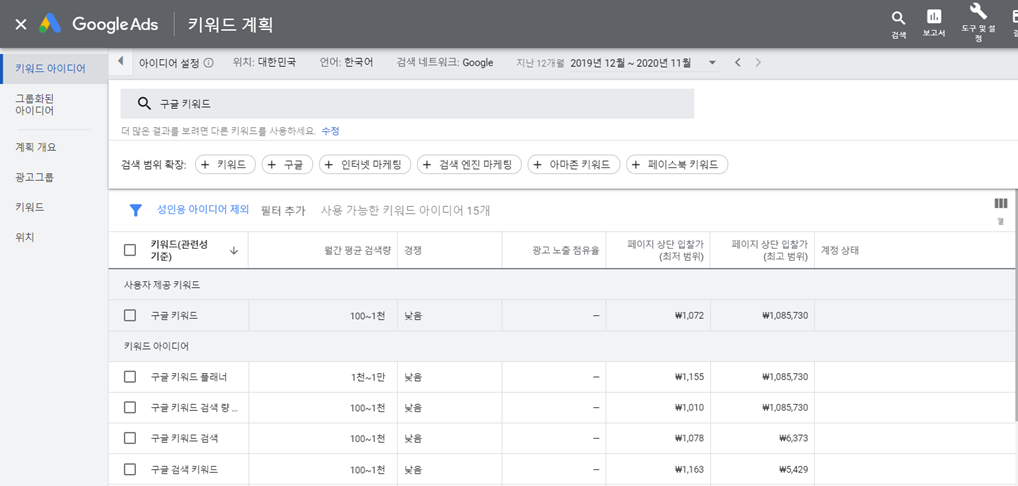1018x486 pixels.
Task: Click the ₩1,010 bid value
Action: click(689, 407)
